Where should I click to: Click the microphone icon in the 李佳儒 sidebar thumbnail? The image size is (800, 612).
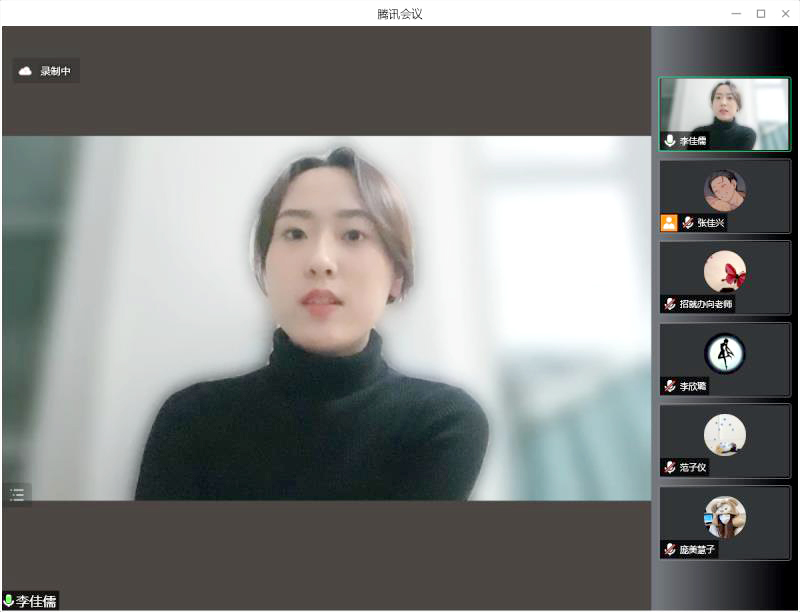click(669, 140)
